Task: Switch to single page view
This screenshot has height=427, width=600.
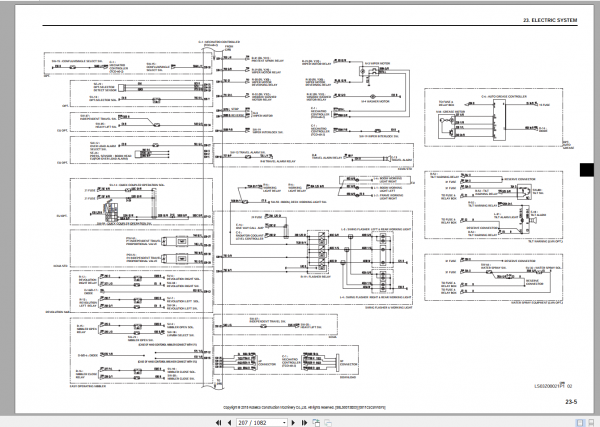Action: click(580, 422)
